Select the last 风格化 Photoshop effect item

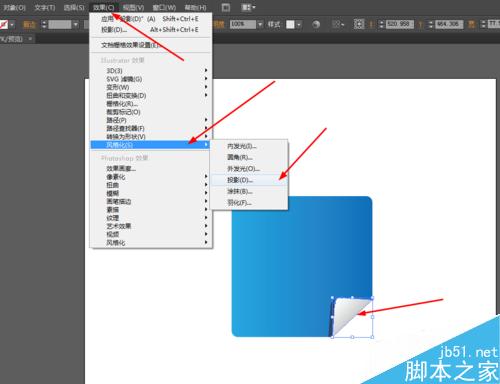tap(151, 242)
